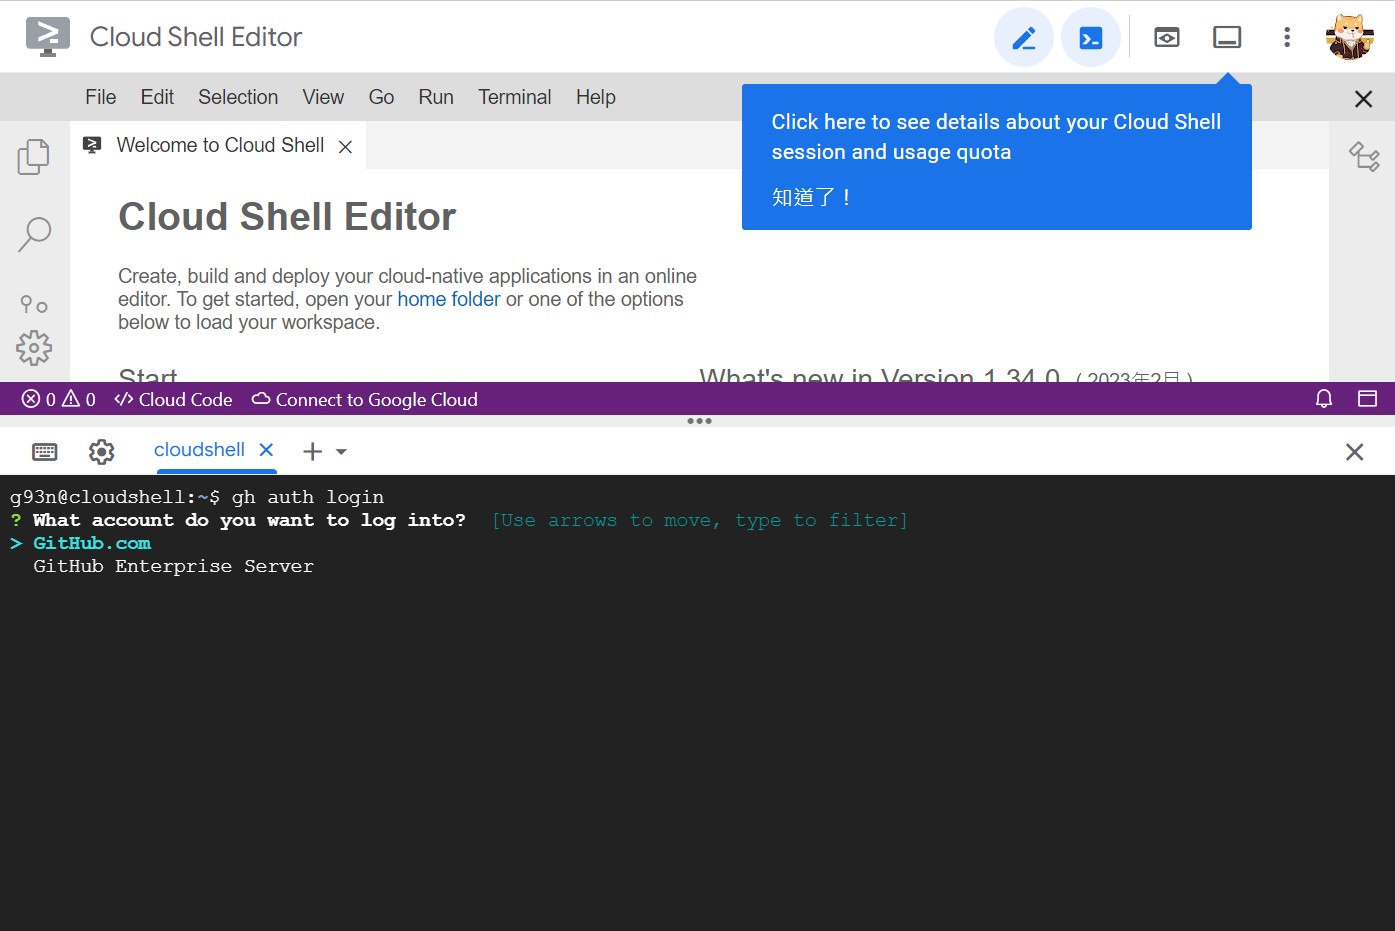Open Manage settings gear in sidebar
This screenshot has width=1395, height=931.
coord(33,348)
